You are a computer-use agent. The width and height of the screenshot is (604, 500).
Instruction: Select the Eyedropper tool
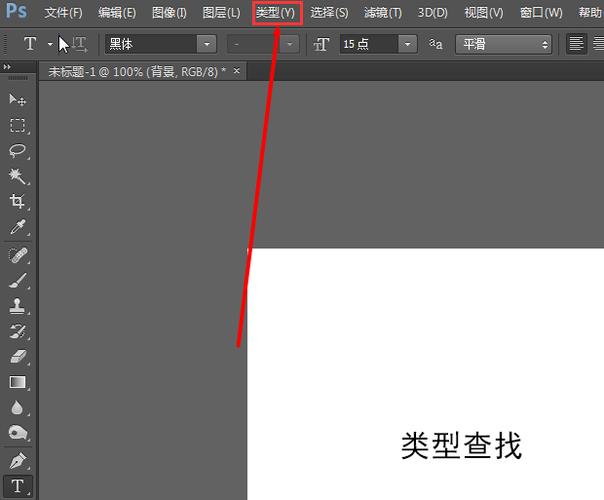click(x=17, y=227)
